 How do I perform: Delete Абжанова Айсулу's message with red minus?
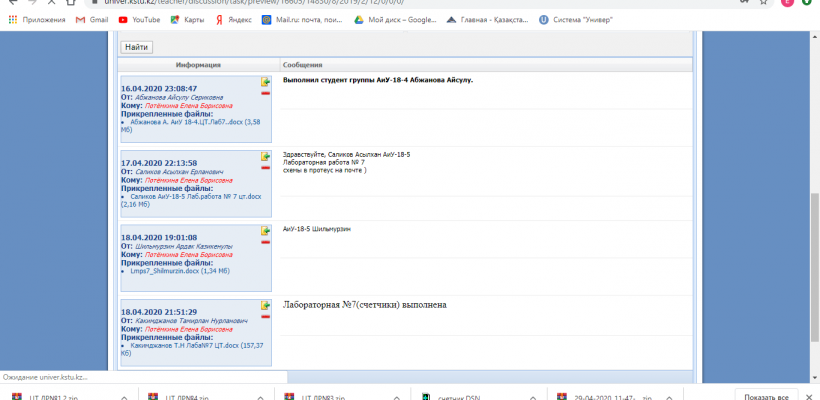coord(266,93)
